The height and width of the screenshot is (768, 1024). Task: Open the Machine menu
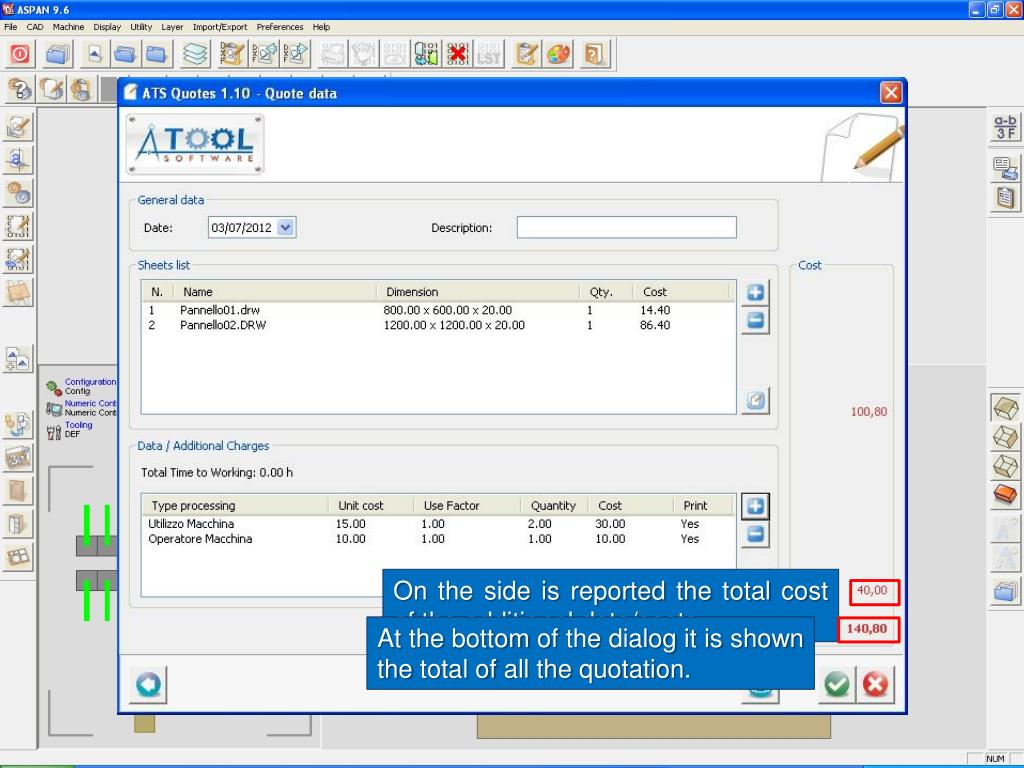68,27
